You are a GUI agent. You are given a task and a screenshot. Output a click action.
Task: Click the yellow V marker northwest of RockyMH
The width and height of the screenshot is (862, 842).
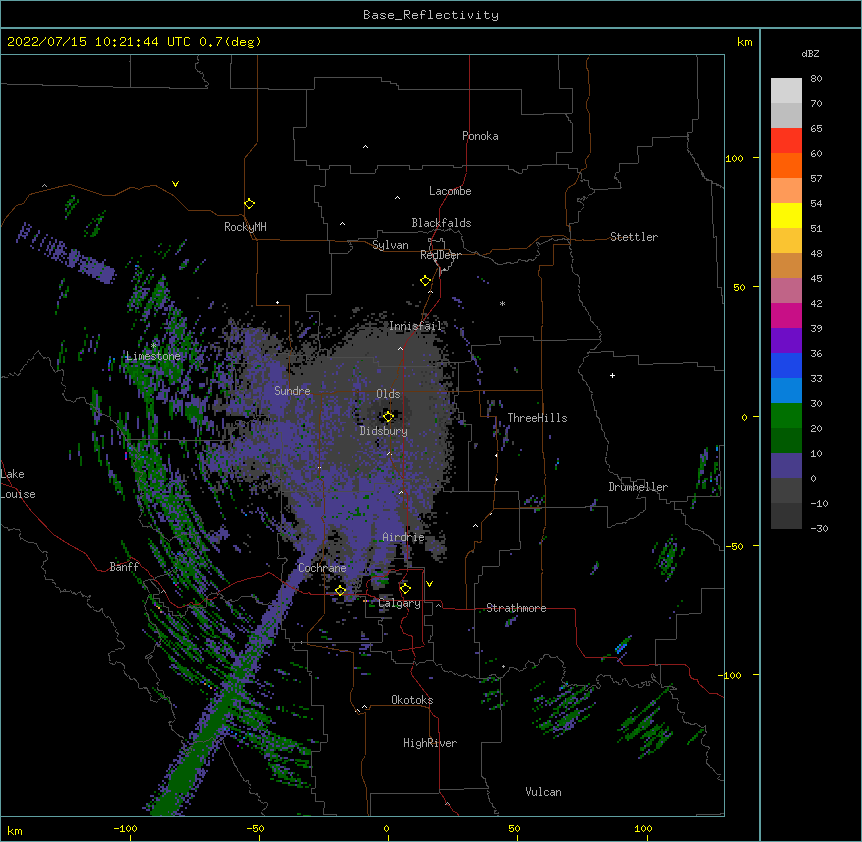point(175,184)
